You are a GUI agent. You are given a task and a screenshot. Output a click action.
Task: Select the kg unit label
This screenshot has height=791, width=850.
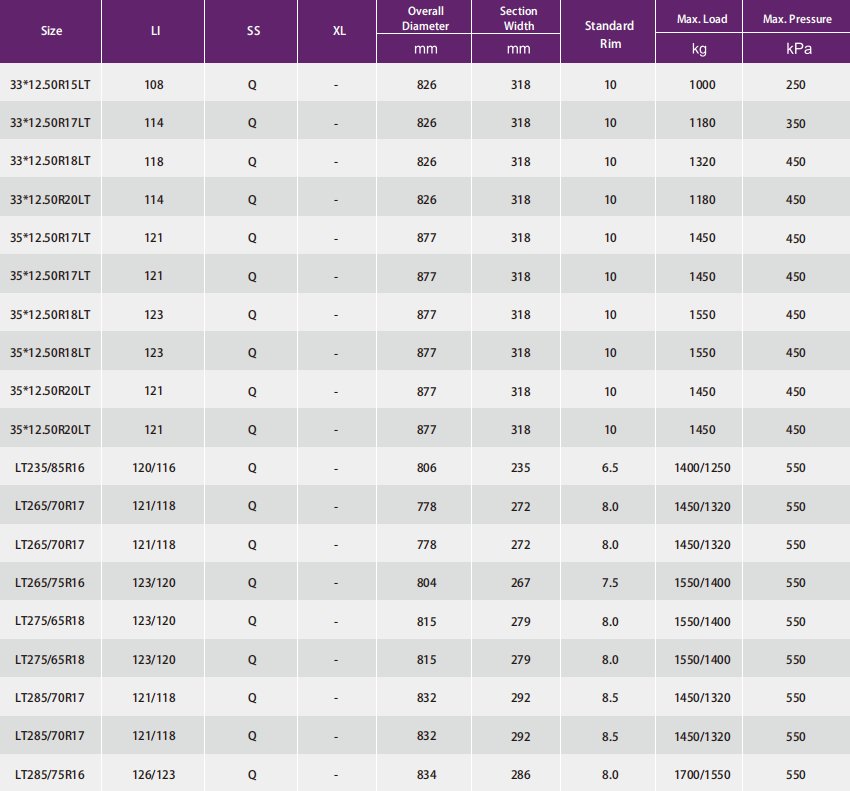click(x=702, y=48)
